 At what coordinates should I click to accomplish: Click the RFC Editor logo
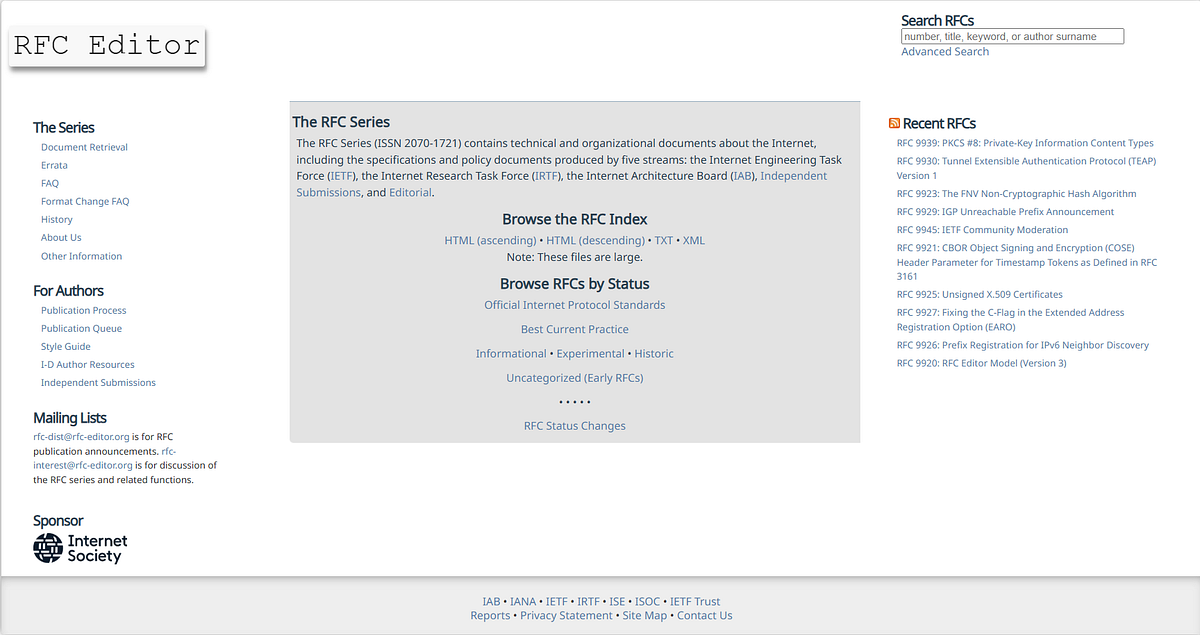point(107,47)
